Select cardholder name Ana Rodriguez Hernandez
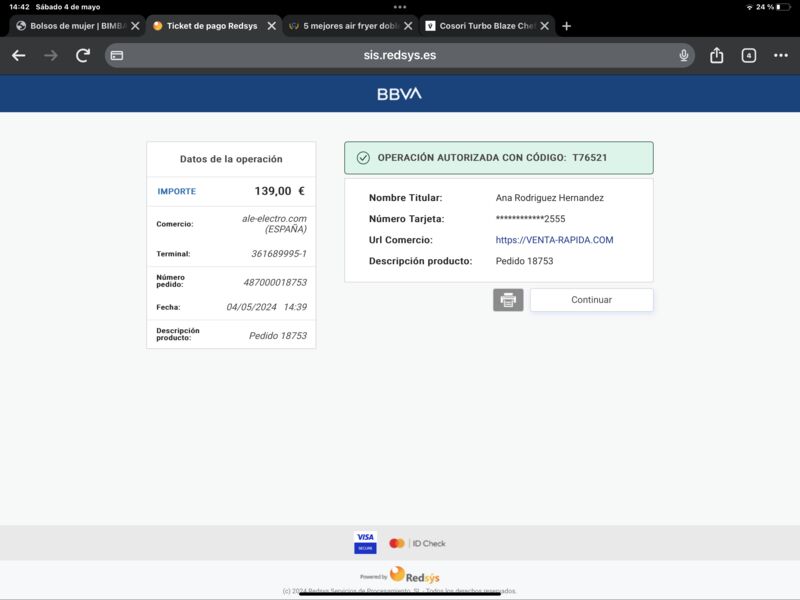The height and width of the screenshot is (600, 800). click(549, 198)
